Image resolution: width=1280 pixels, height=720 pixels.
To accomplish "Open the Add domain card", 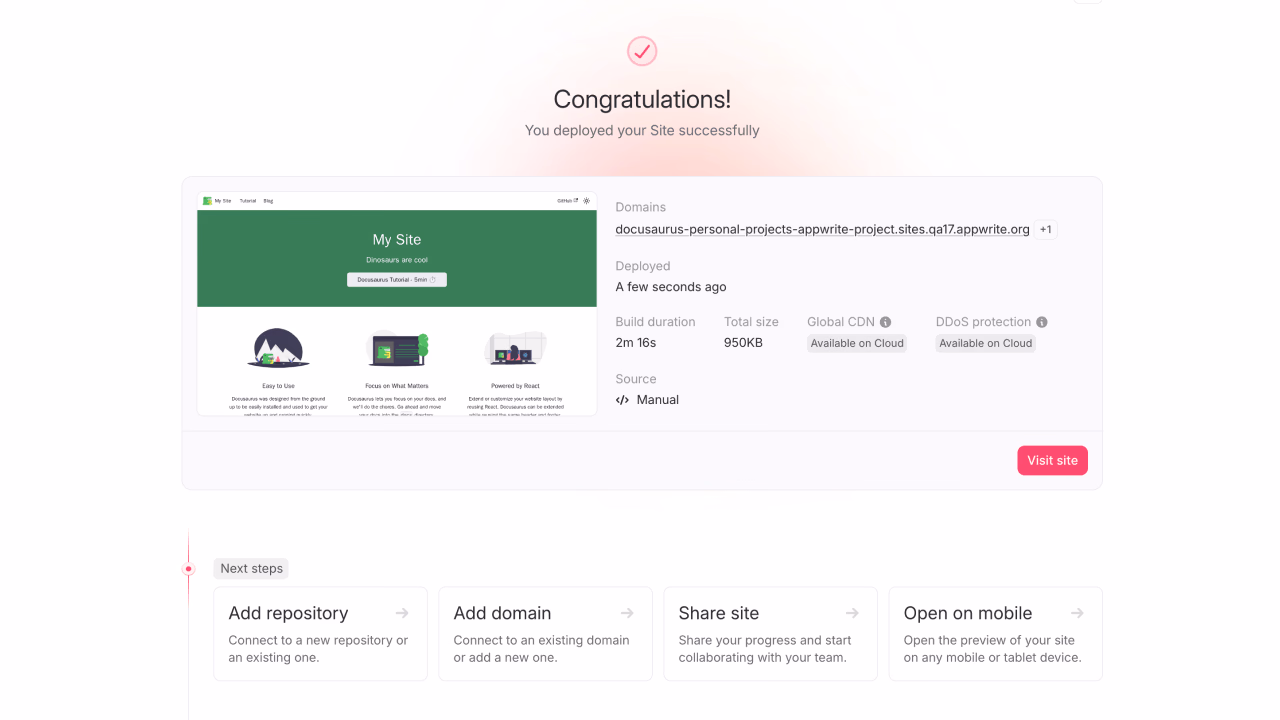I will tap(545, 634).
